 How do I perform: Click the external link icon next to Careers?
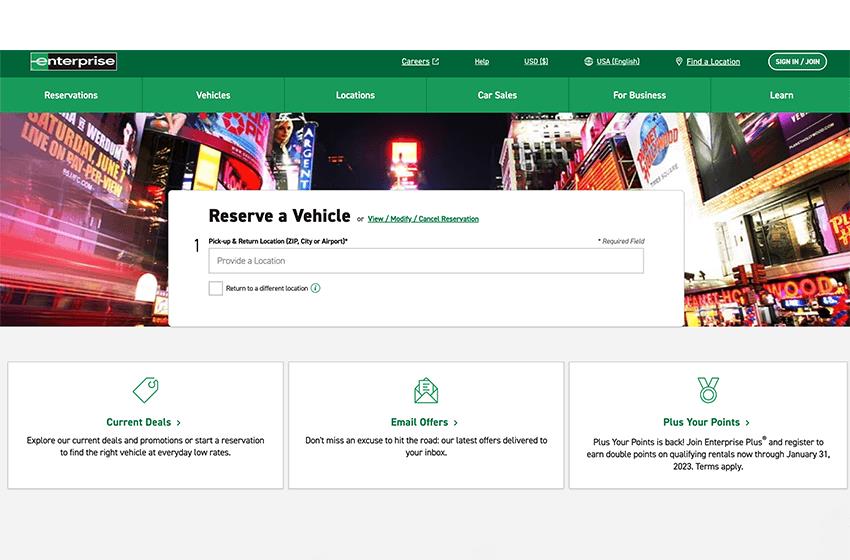pyautogui.click(x=436, y=62)
